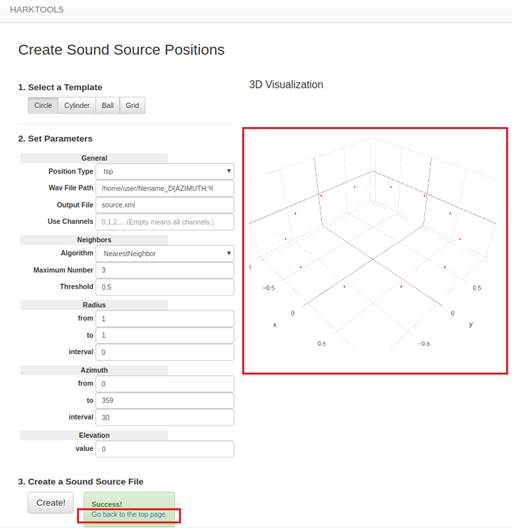Screen dimensions: 512x528
Task: Click the Create! button
Action: pyautogui.click(x=51, y=503)
